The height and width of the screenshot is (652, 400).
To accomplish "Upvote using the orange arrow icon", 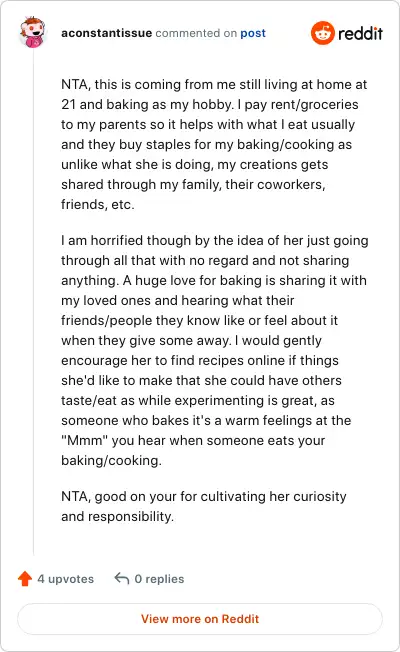I will coord(25,578).
